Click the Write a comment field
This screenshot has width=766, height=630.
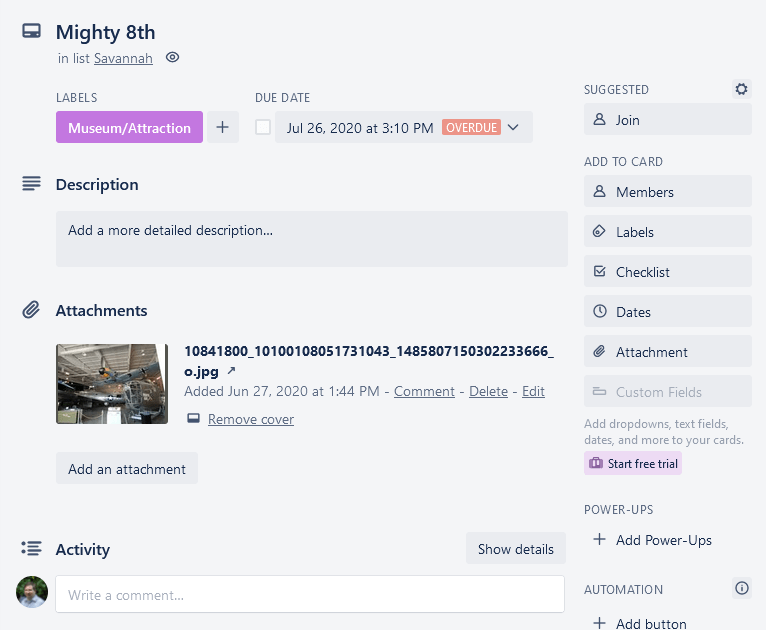click(309, 595)
